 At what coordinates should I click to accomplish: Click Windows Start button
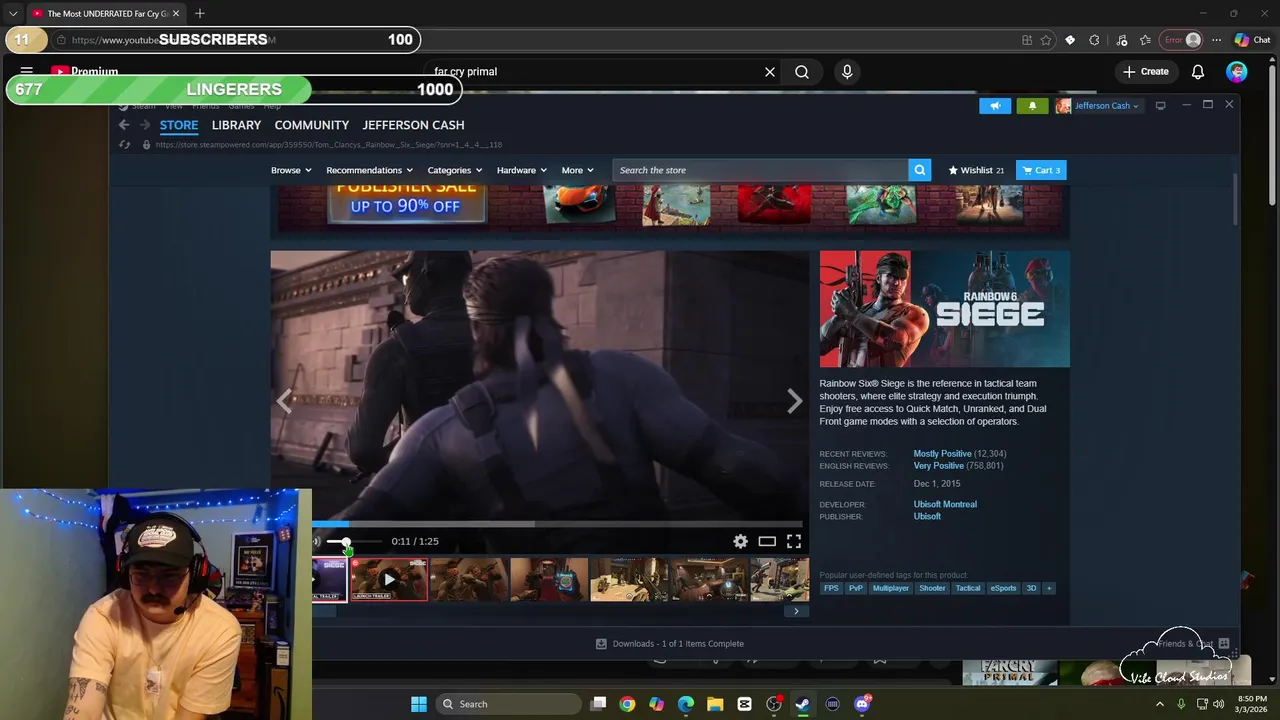(x=419, y=704)
